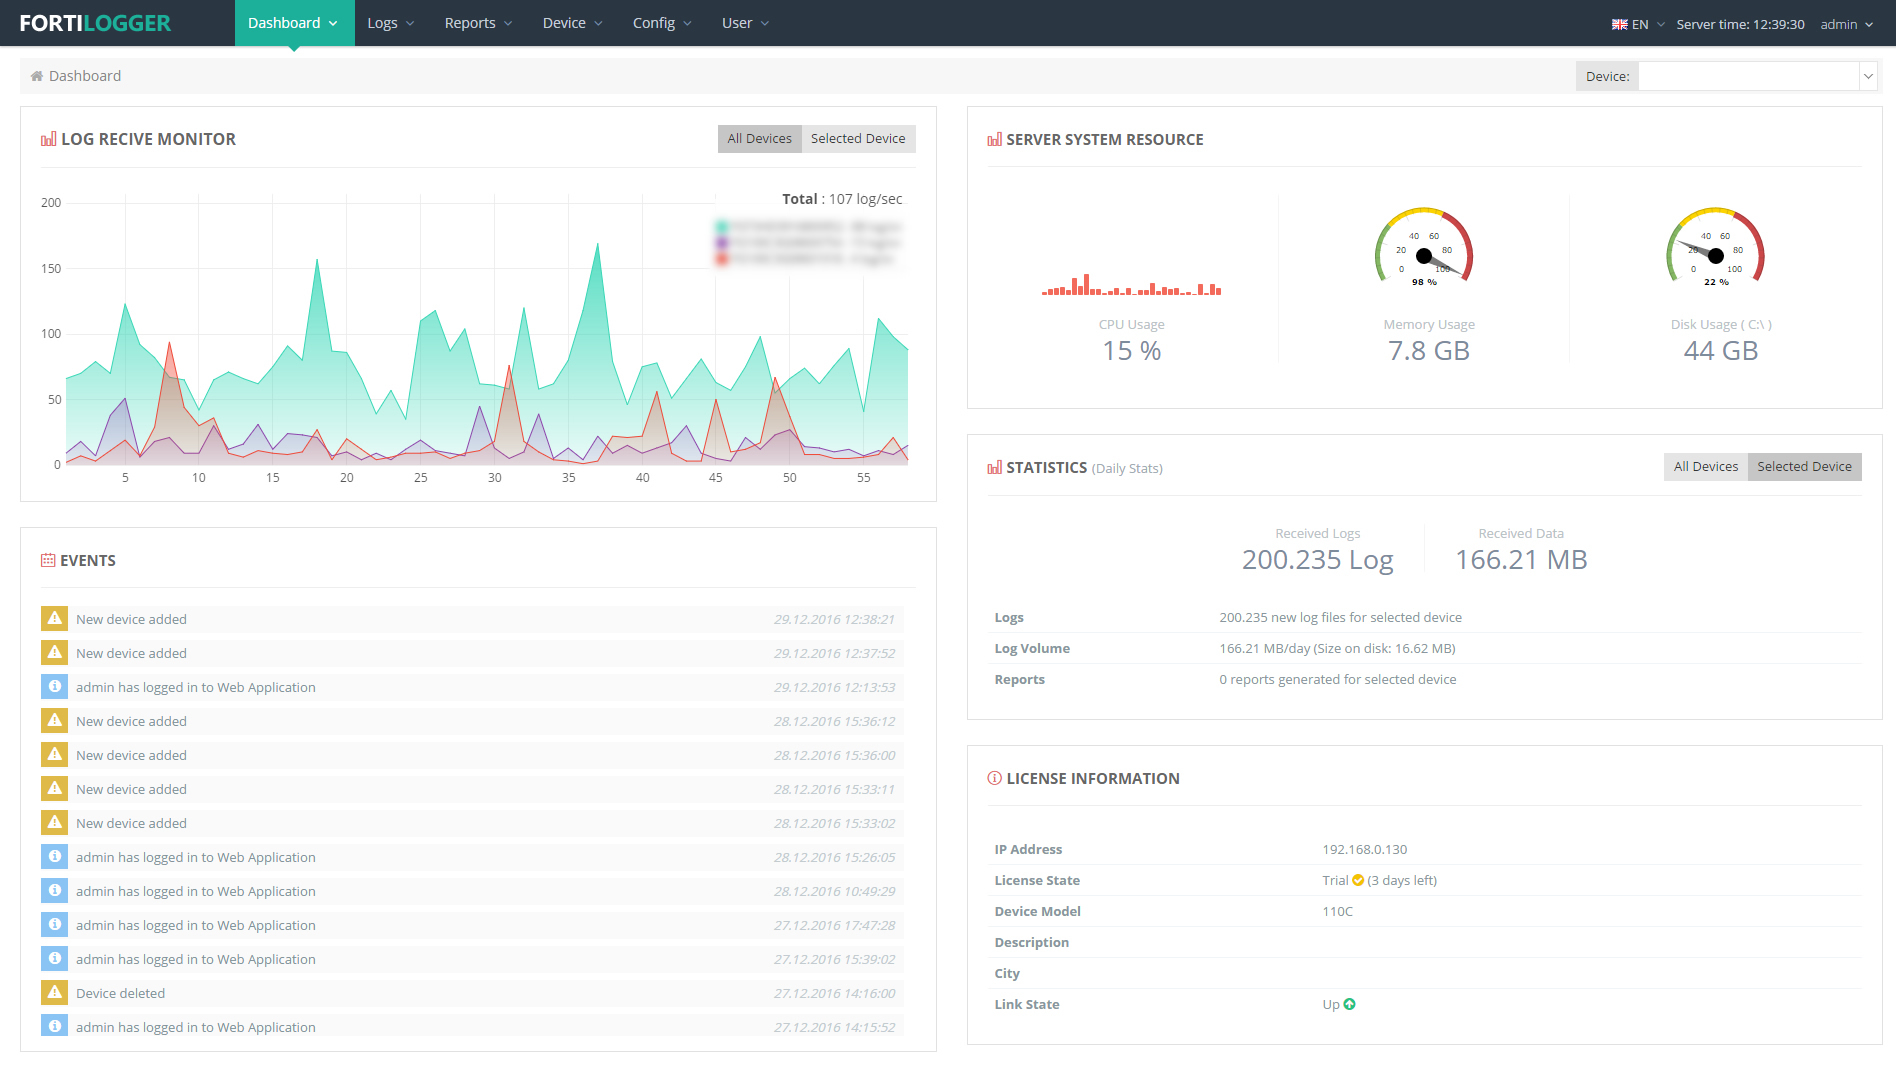Click info icon for 15:26:05 admin login event
Screen dimensions: 1896x1080
click(x=54, y=857)
